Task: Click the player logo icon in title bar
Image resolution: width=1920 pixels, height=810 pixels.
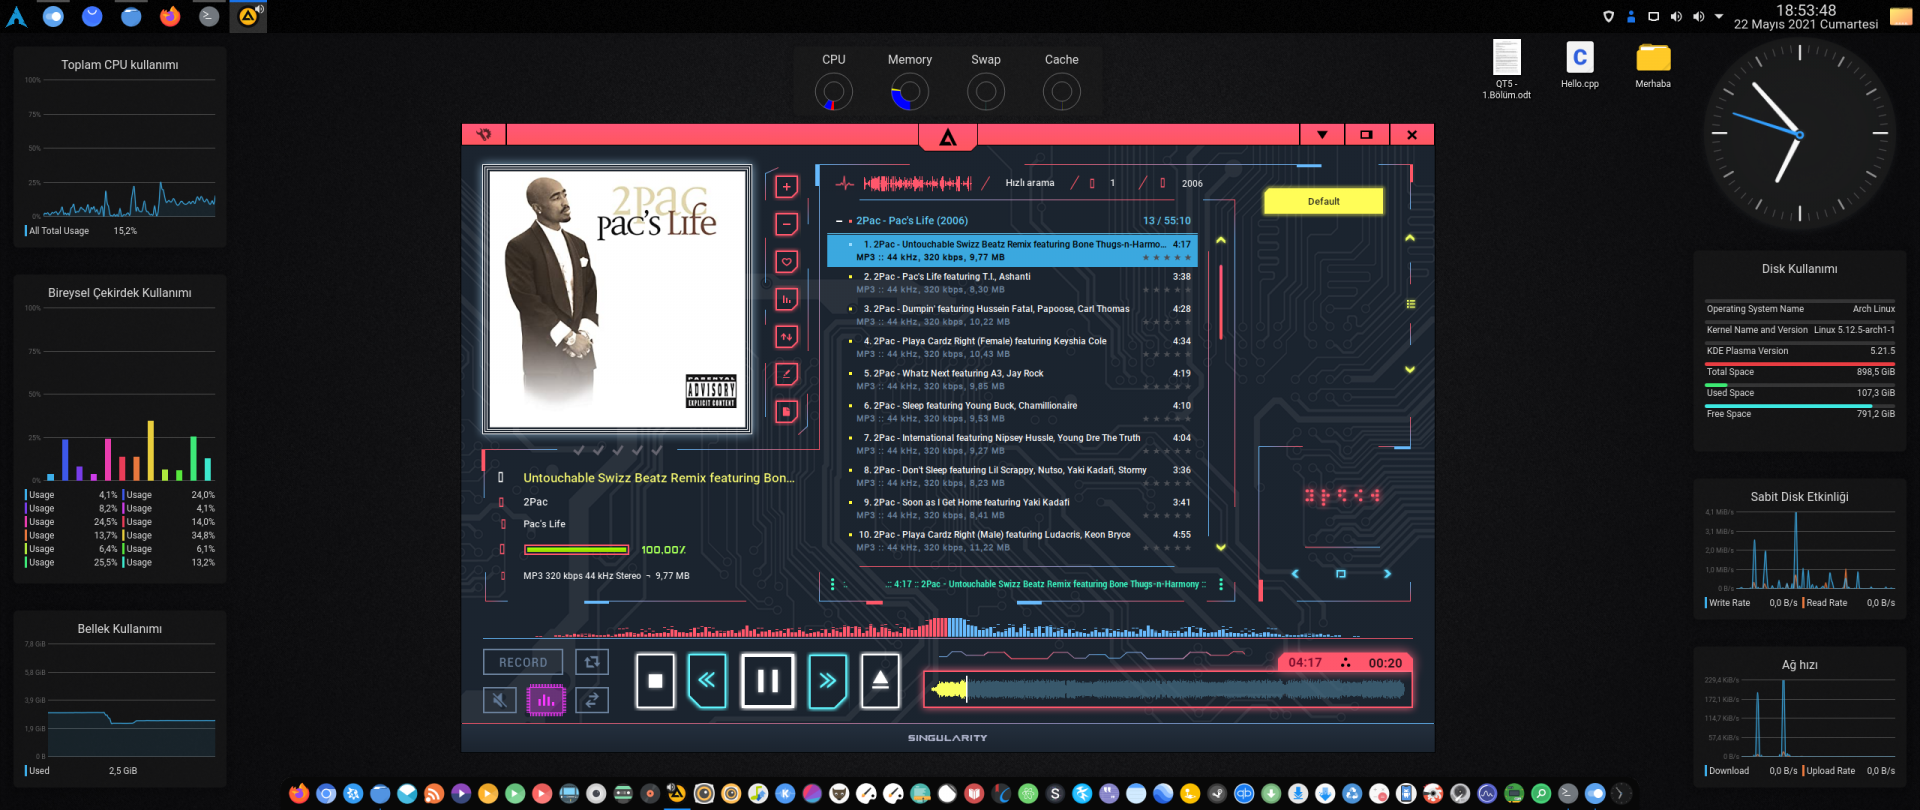Action: (x=484, y=135)
